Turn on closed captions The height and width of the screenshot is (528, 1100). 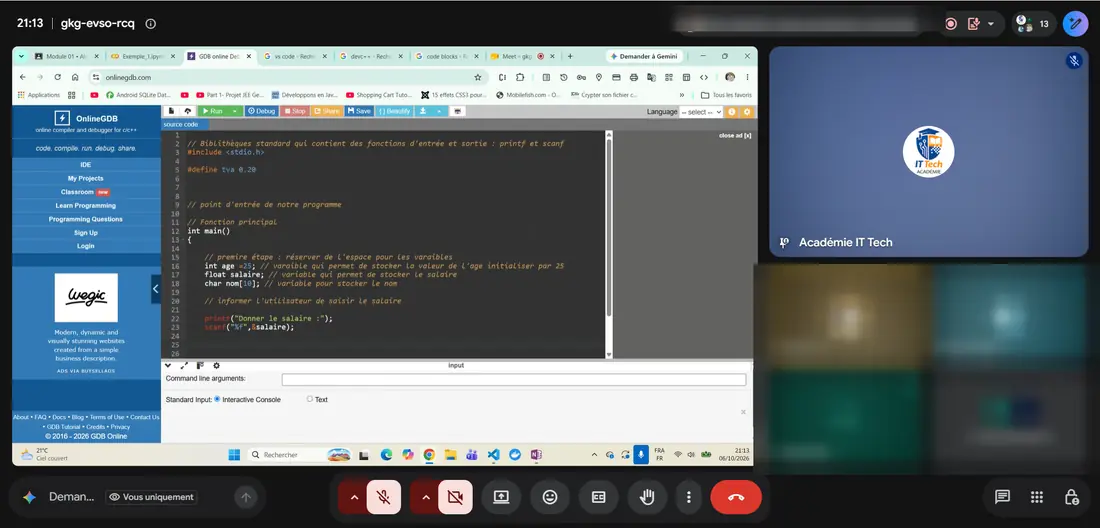tap(598, 497)
